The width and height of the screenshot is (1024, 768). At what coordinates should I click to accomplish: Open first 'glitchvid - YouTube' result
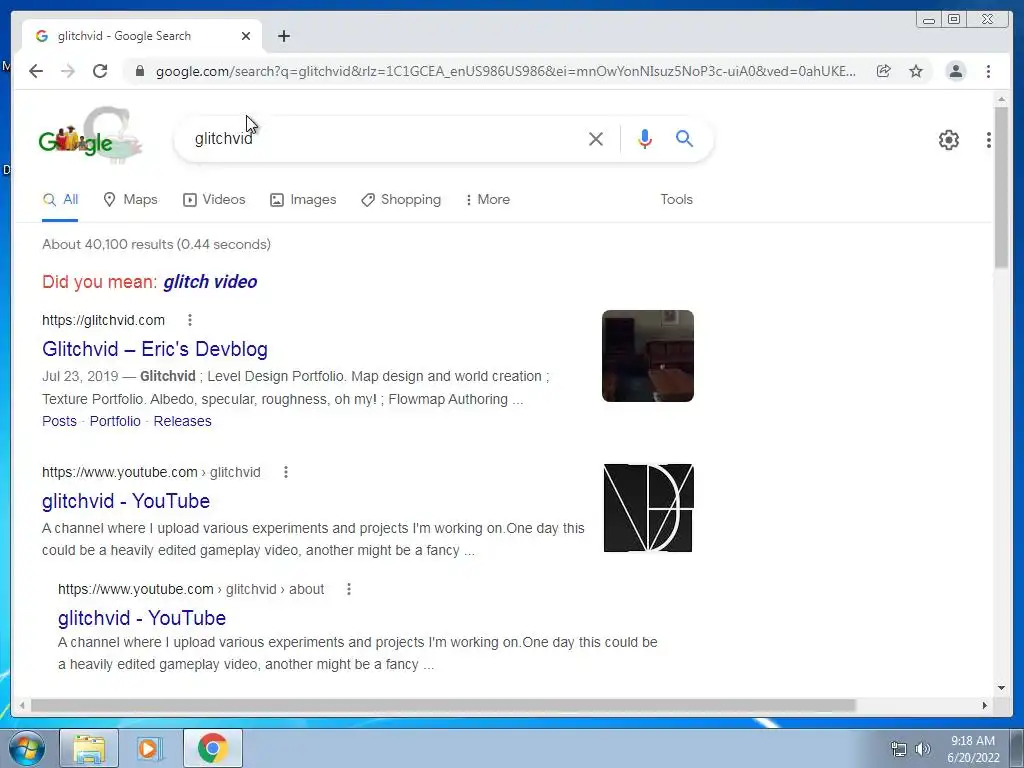point(126,501)
